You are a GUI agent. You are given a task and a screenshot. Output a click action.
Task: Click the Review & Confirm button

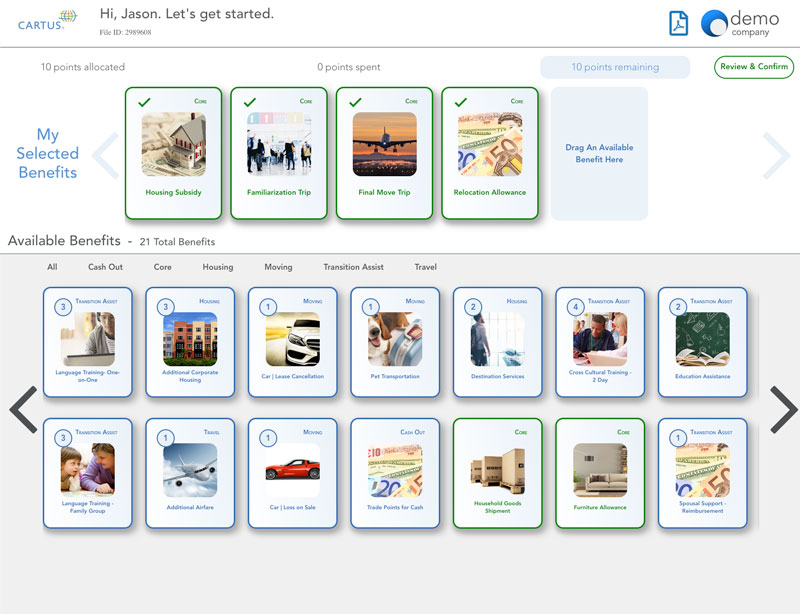pyautogui.click(x=754, y=67)
